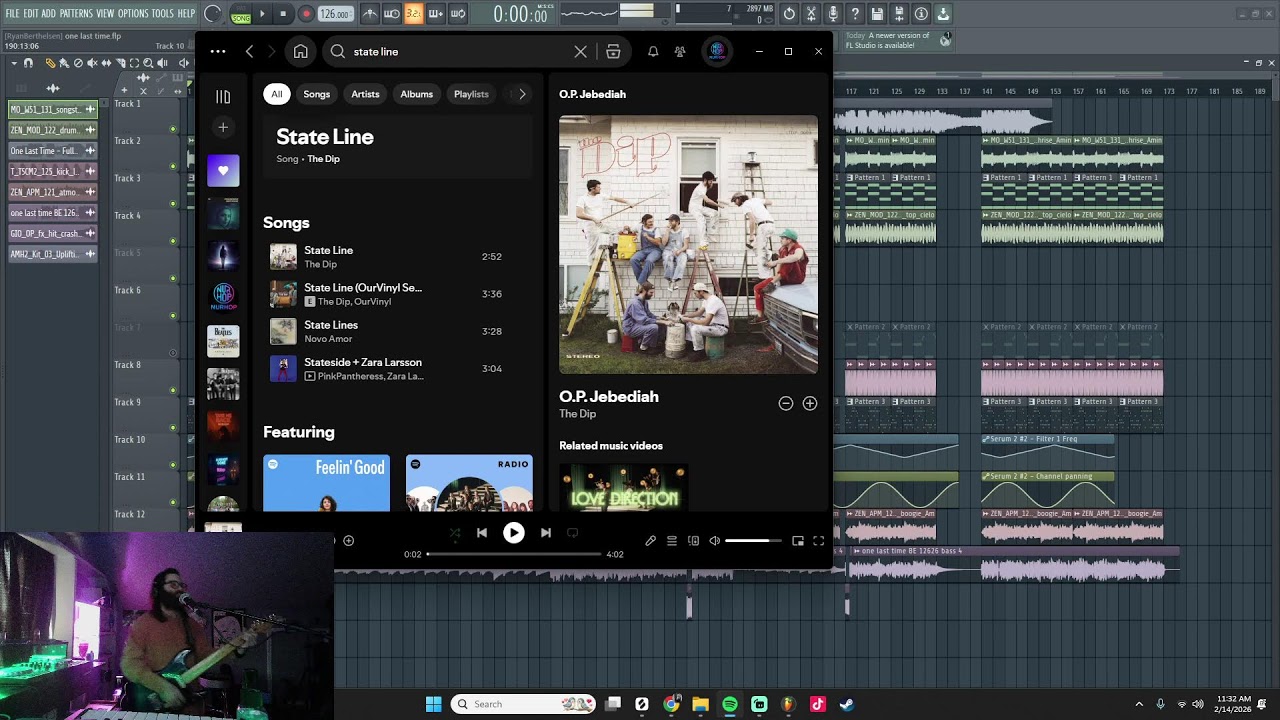
Task: Open FL Studio OPTIONS menu
Action: pos(133,13)
